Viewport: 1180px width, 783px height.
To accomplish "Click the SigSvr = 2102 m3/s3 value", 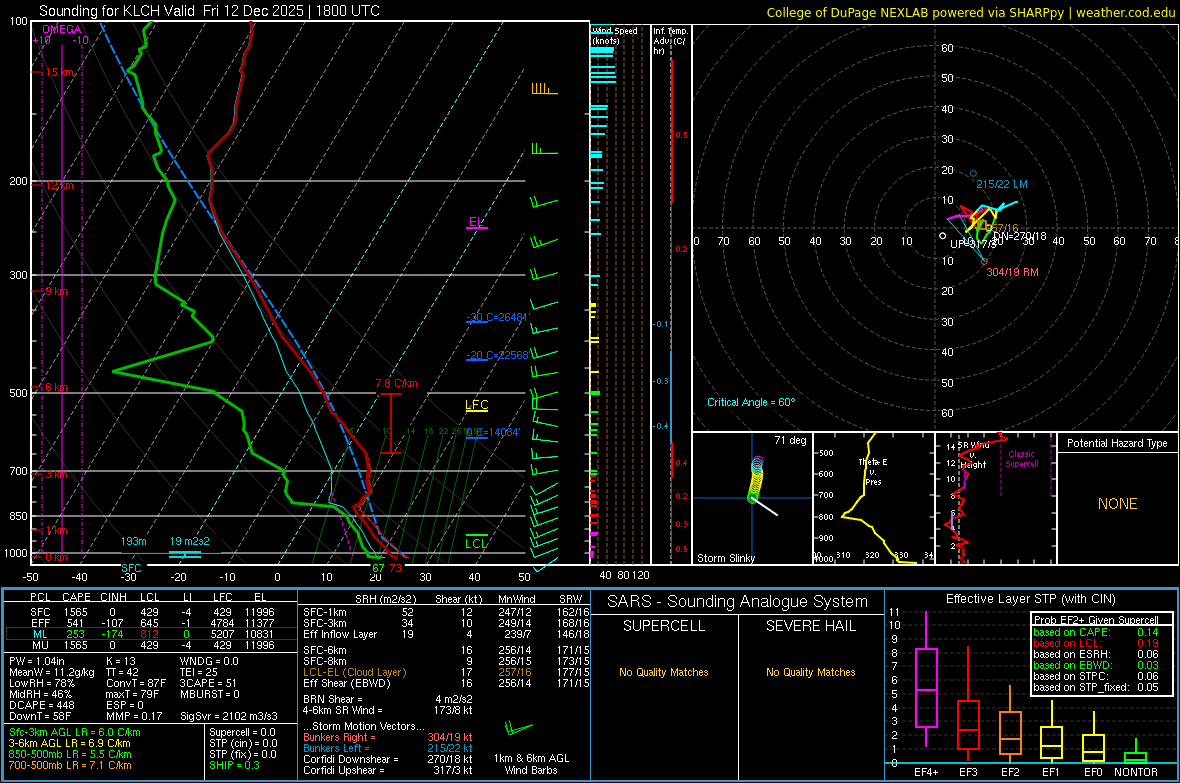I will tap(229, 717).
